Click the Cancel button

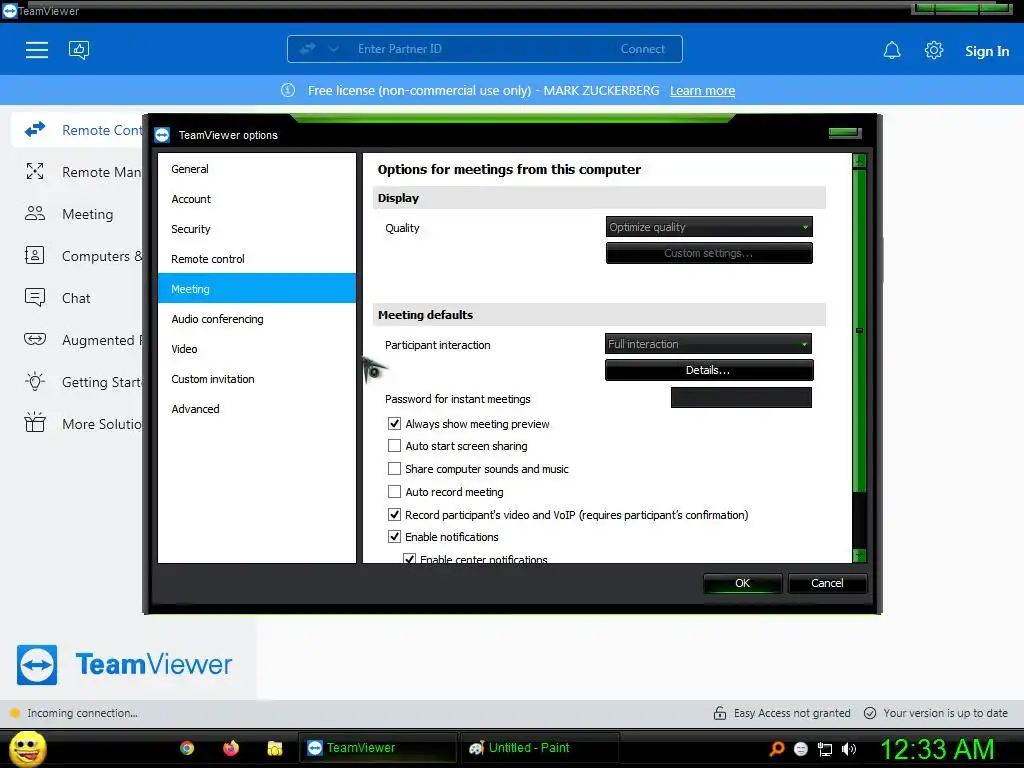tap(827, 583)
